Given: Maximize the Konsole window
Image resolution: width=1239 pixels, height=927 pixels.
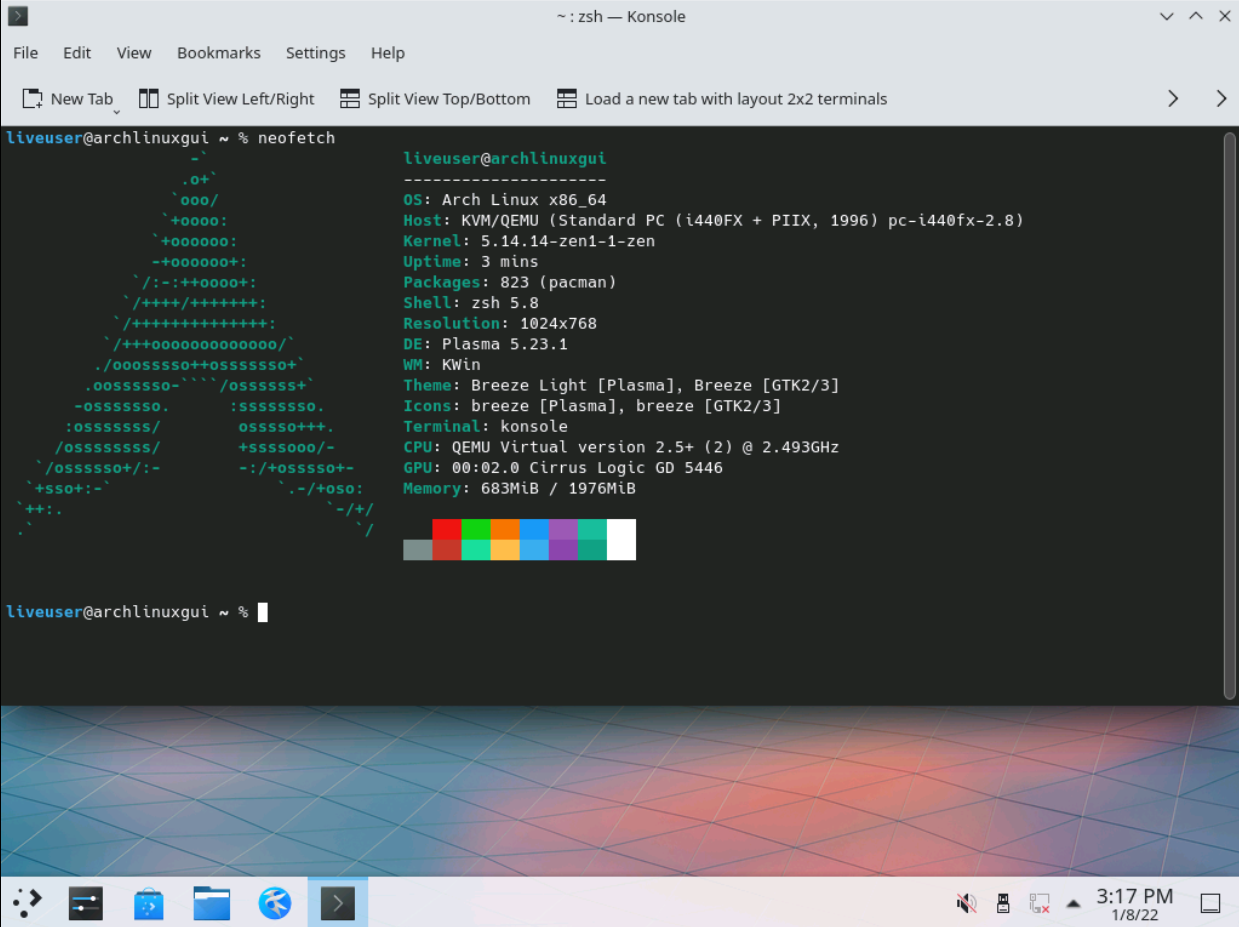Looking at the screenshot, I should [x=1195, y=16].
